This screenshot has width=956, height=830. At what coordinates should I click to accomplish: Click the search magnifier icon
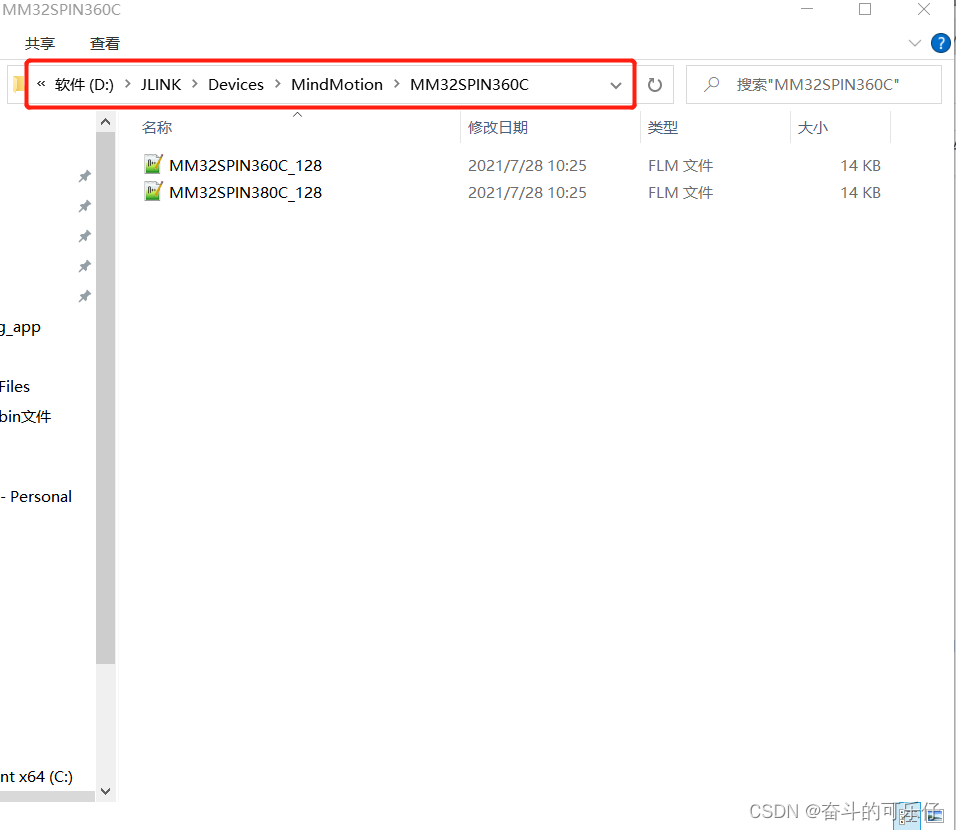pyautogui.click(x=711, y=84)
